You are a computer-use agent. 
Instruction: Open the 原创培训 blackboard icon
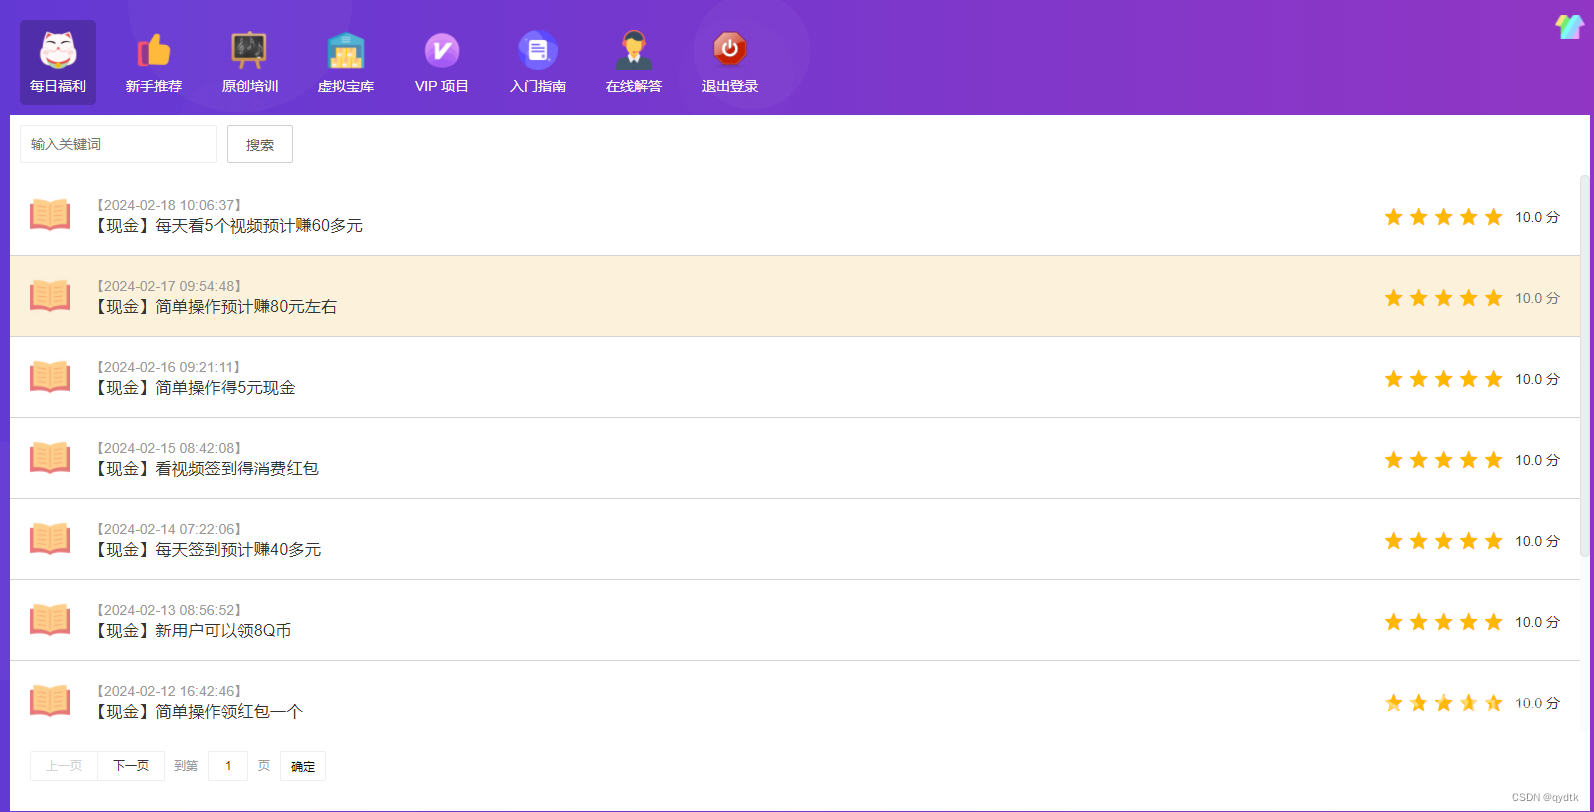tap(249, 49)
